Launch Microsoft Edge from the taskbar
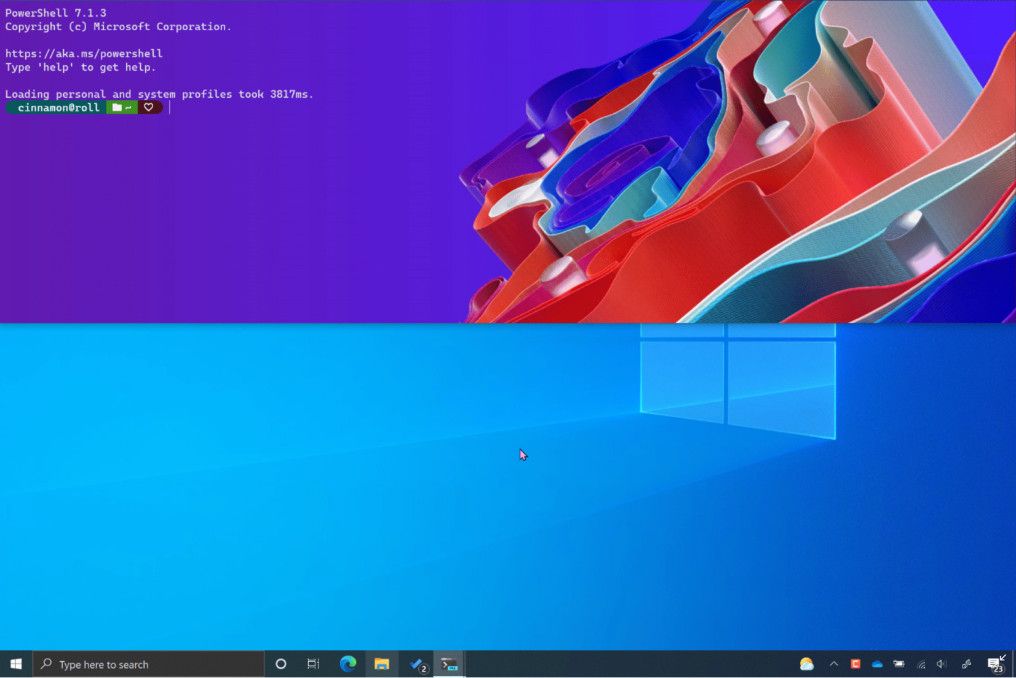Screen dimensions: 1016x678 [x=347, y=663]
